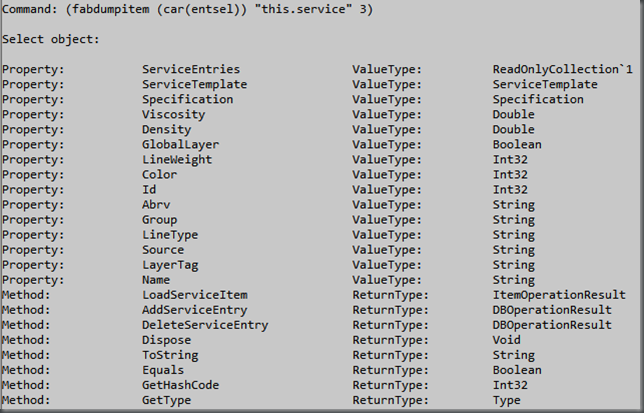Screen dimensions: 644x413
Task: Select the Dispose method name
Action: (166, 340)
